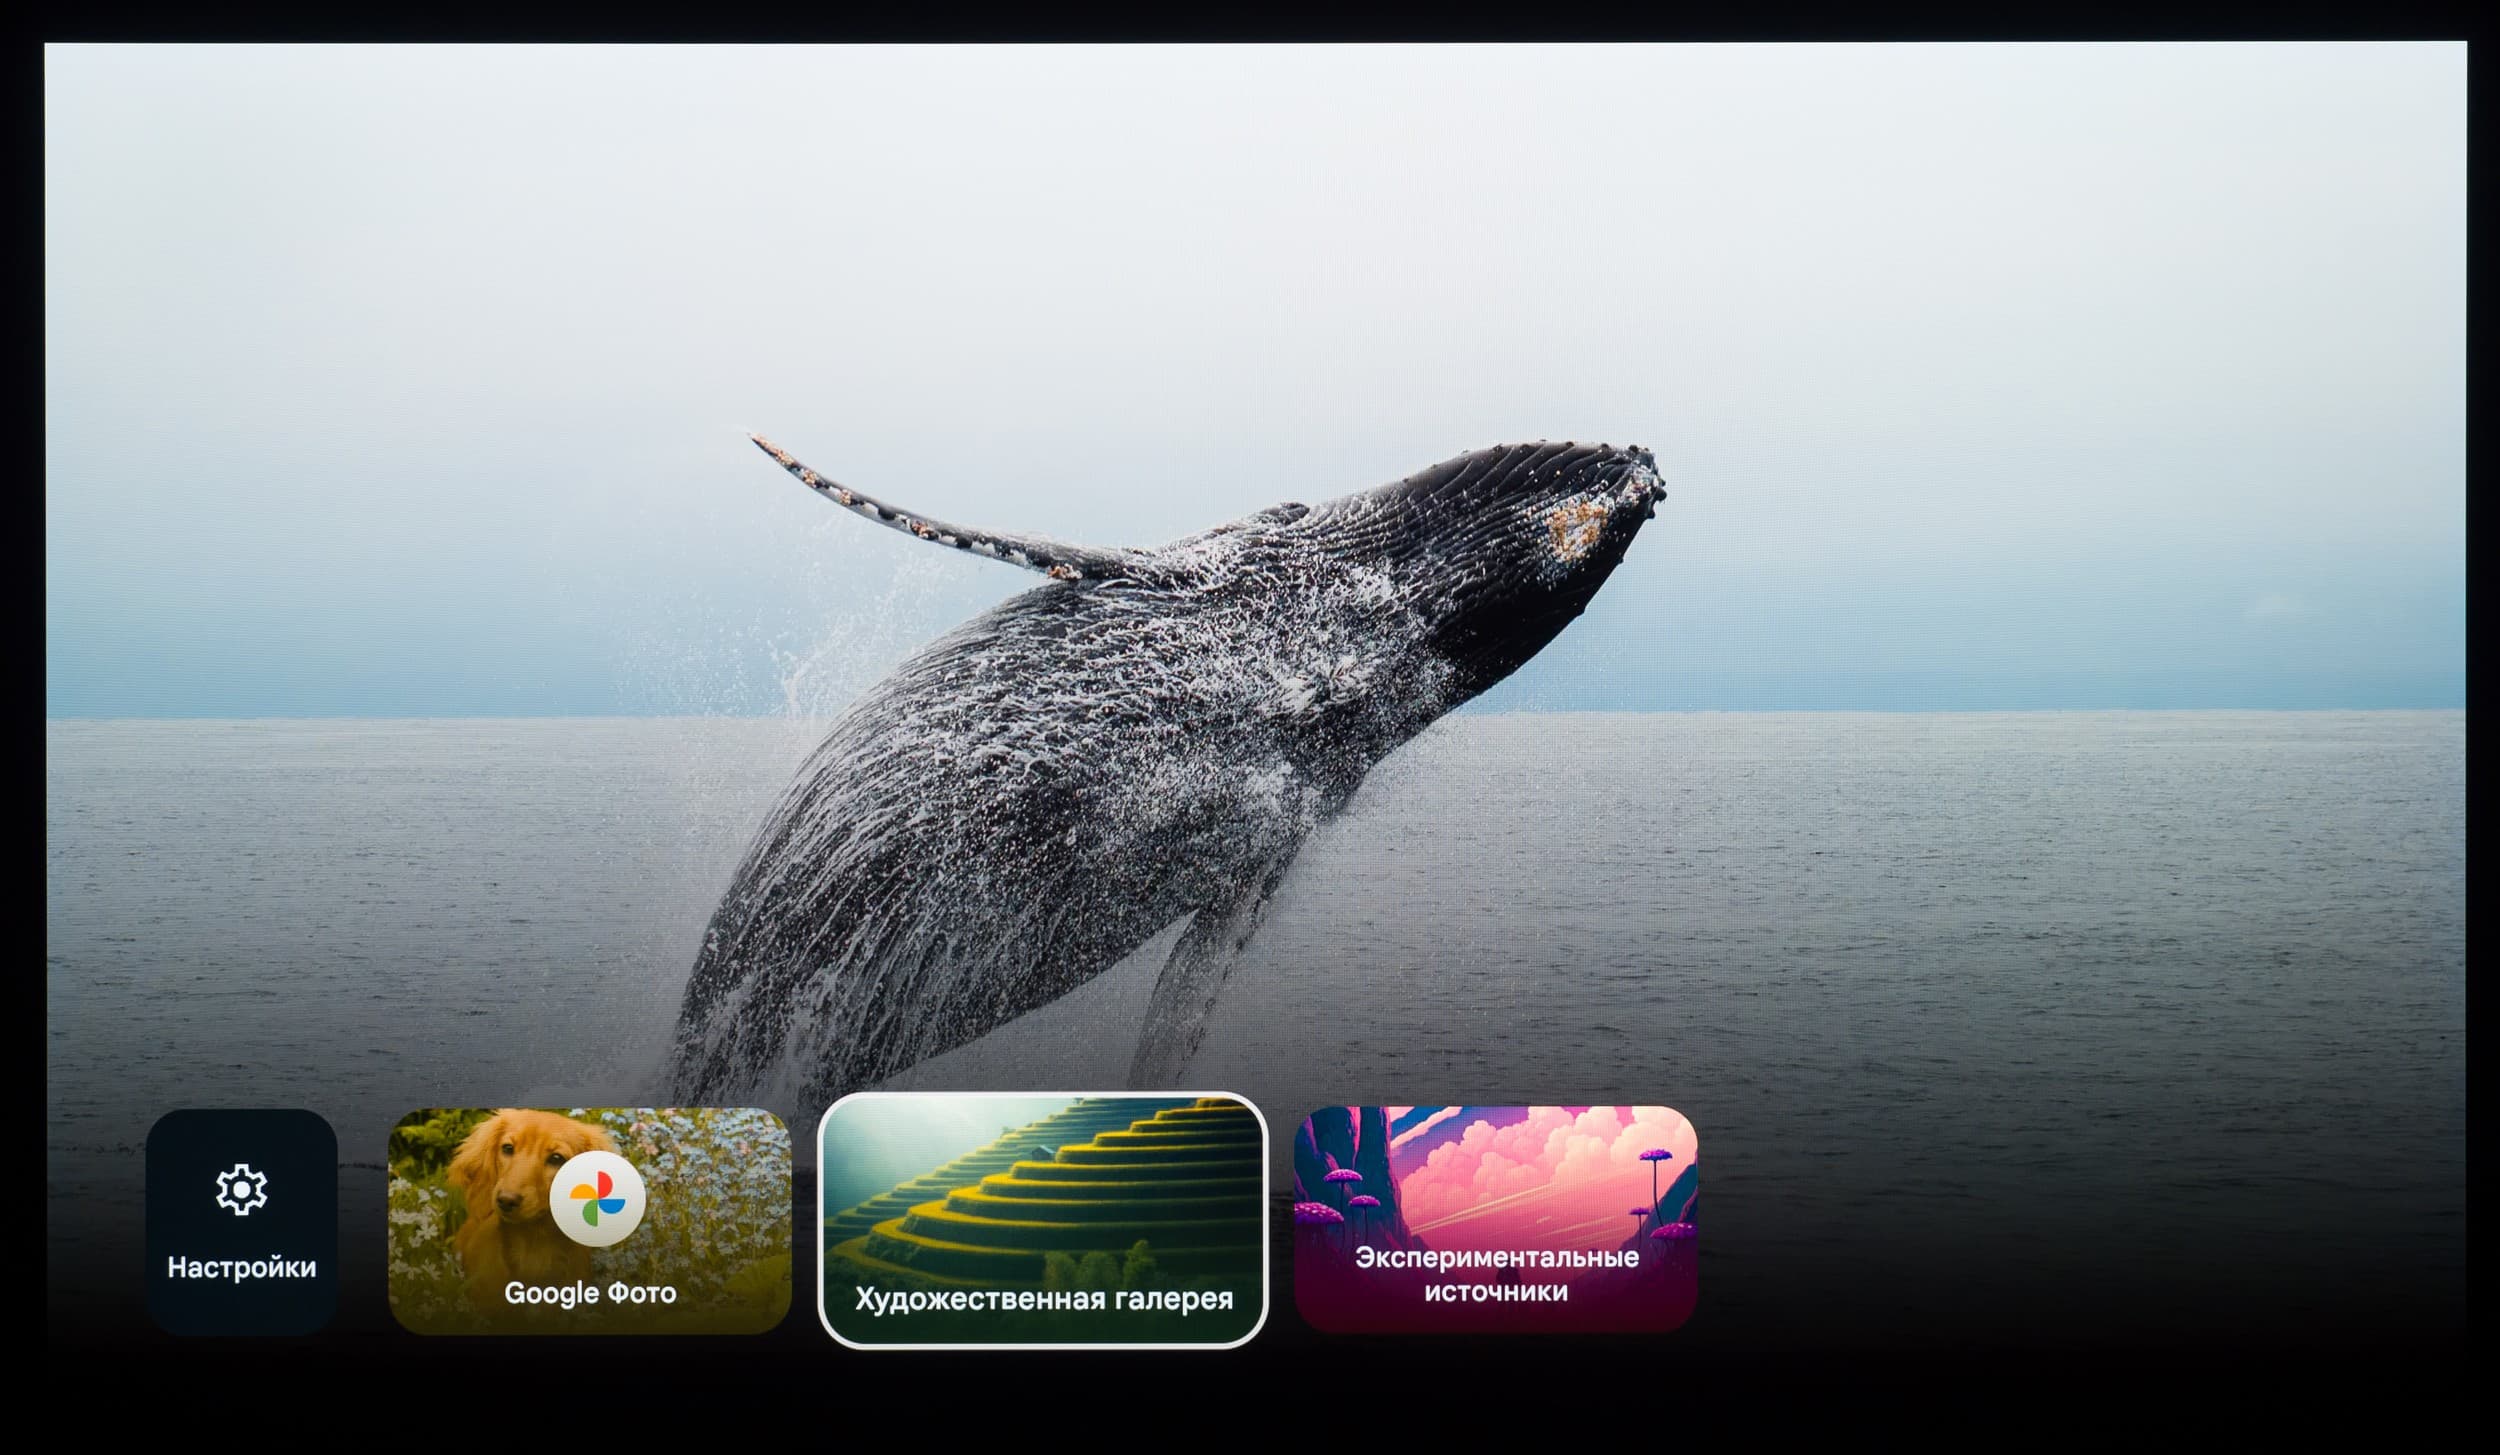Click the highlighted border of gallery card

(1043, 1096)
